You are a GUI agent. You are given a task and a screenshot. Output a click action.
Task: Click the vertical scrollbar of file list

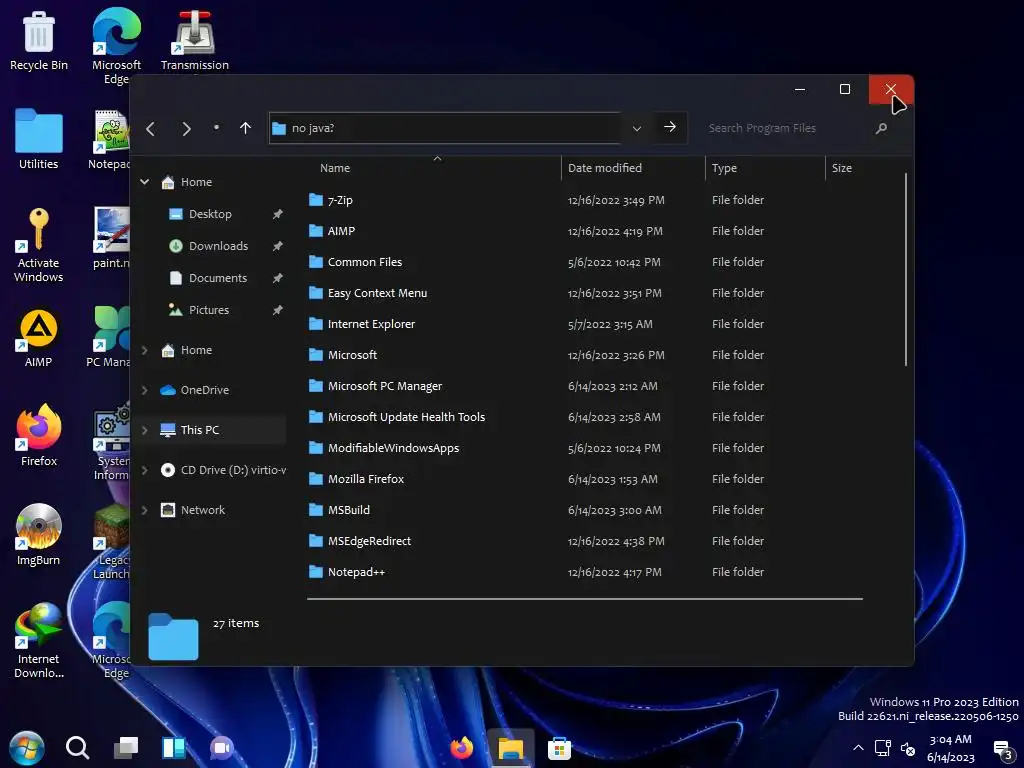click(x=906, y=270)
